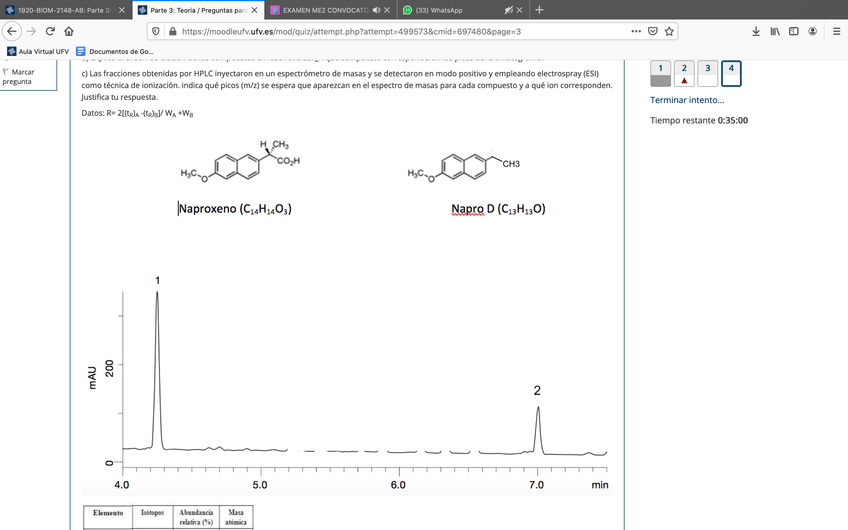Show site security shield information
Viewport: 848px width, 530px height.
pos(155,31)
